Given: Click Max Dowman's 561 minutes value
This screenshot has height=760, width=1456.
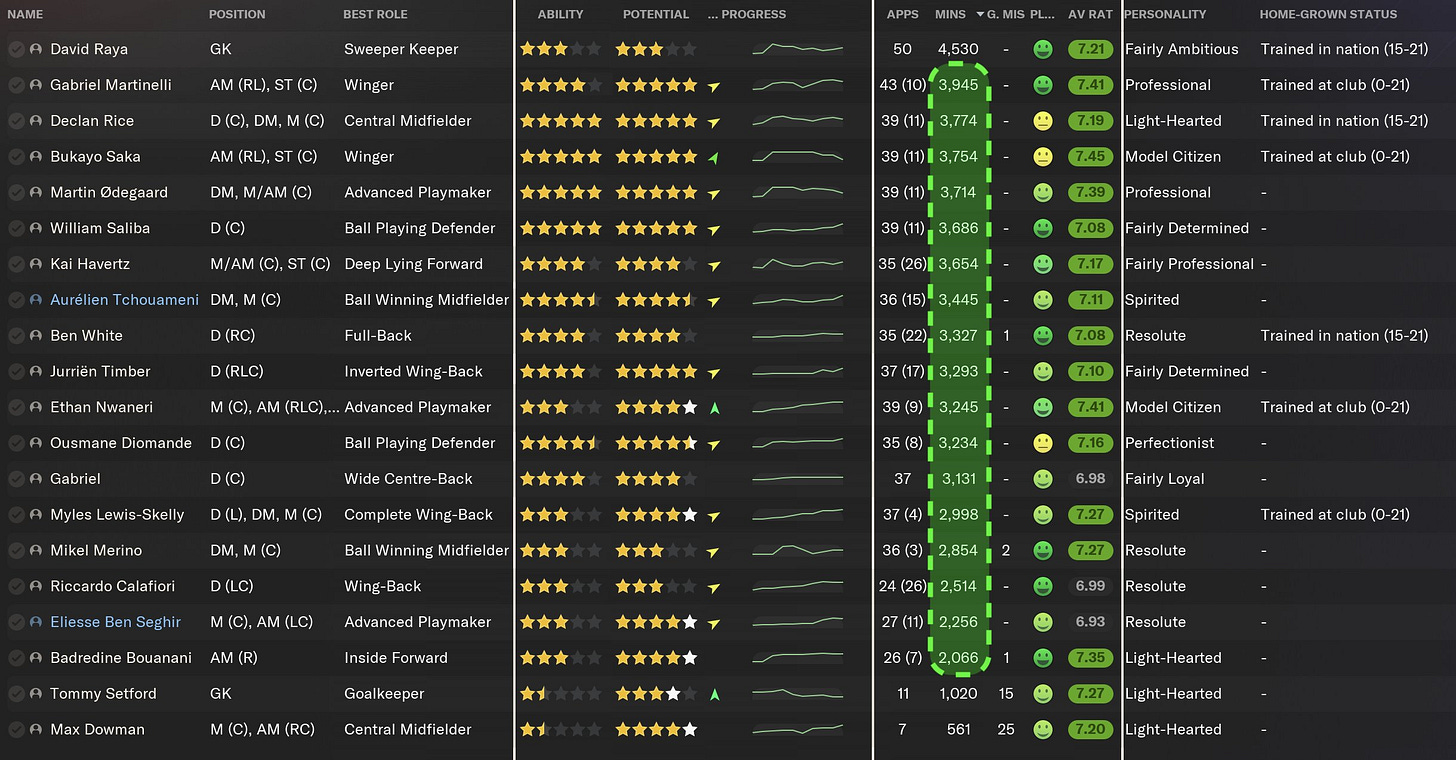Looking at the screenshot, I should [958, 729].
